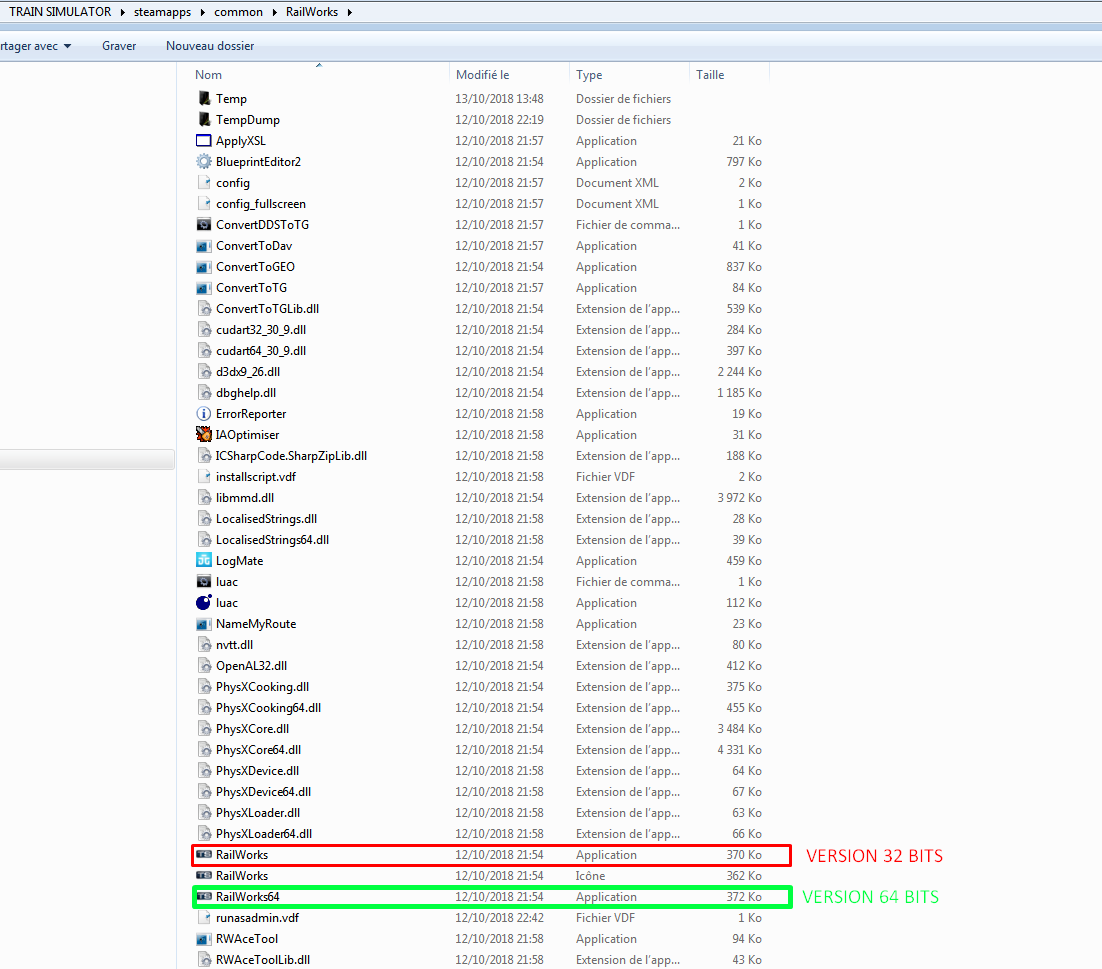Select the LocalisedStrings.dll file name
This screenshot has height=969, width=1102.
pos(266,519)
